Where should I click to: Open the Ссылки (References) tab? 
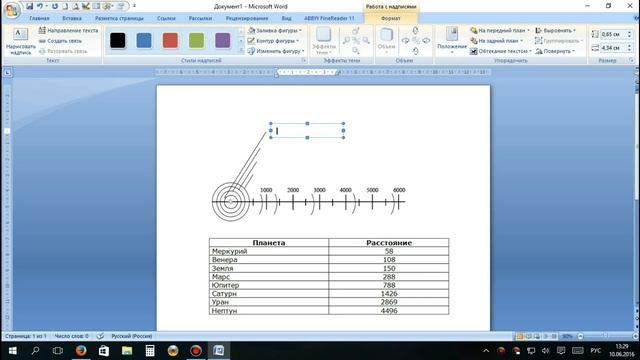tap(166, 18)
